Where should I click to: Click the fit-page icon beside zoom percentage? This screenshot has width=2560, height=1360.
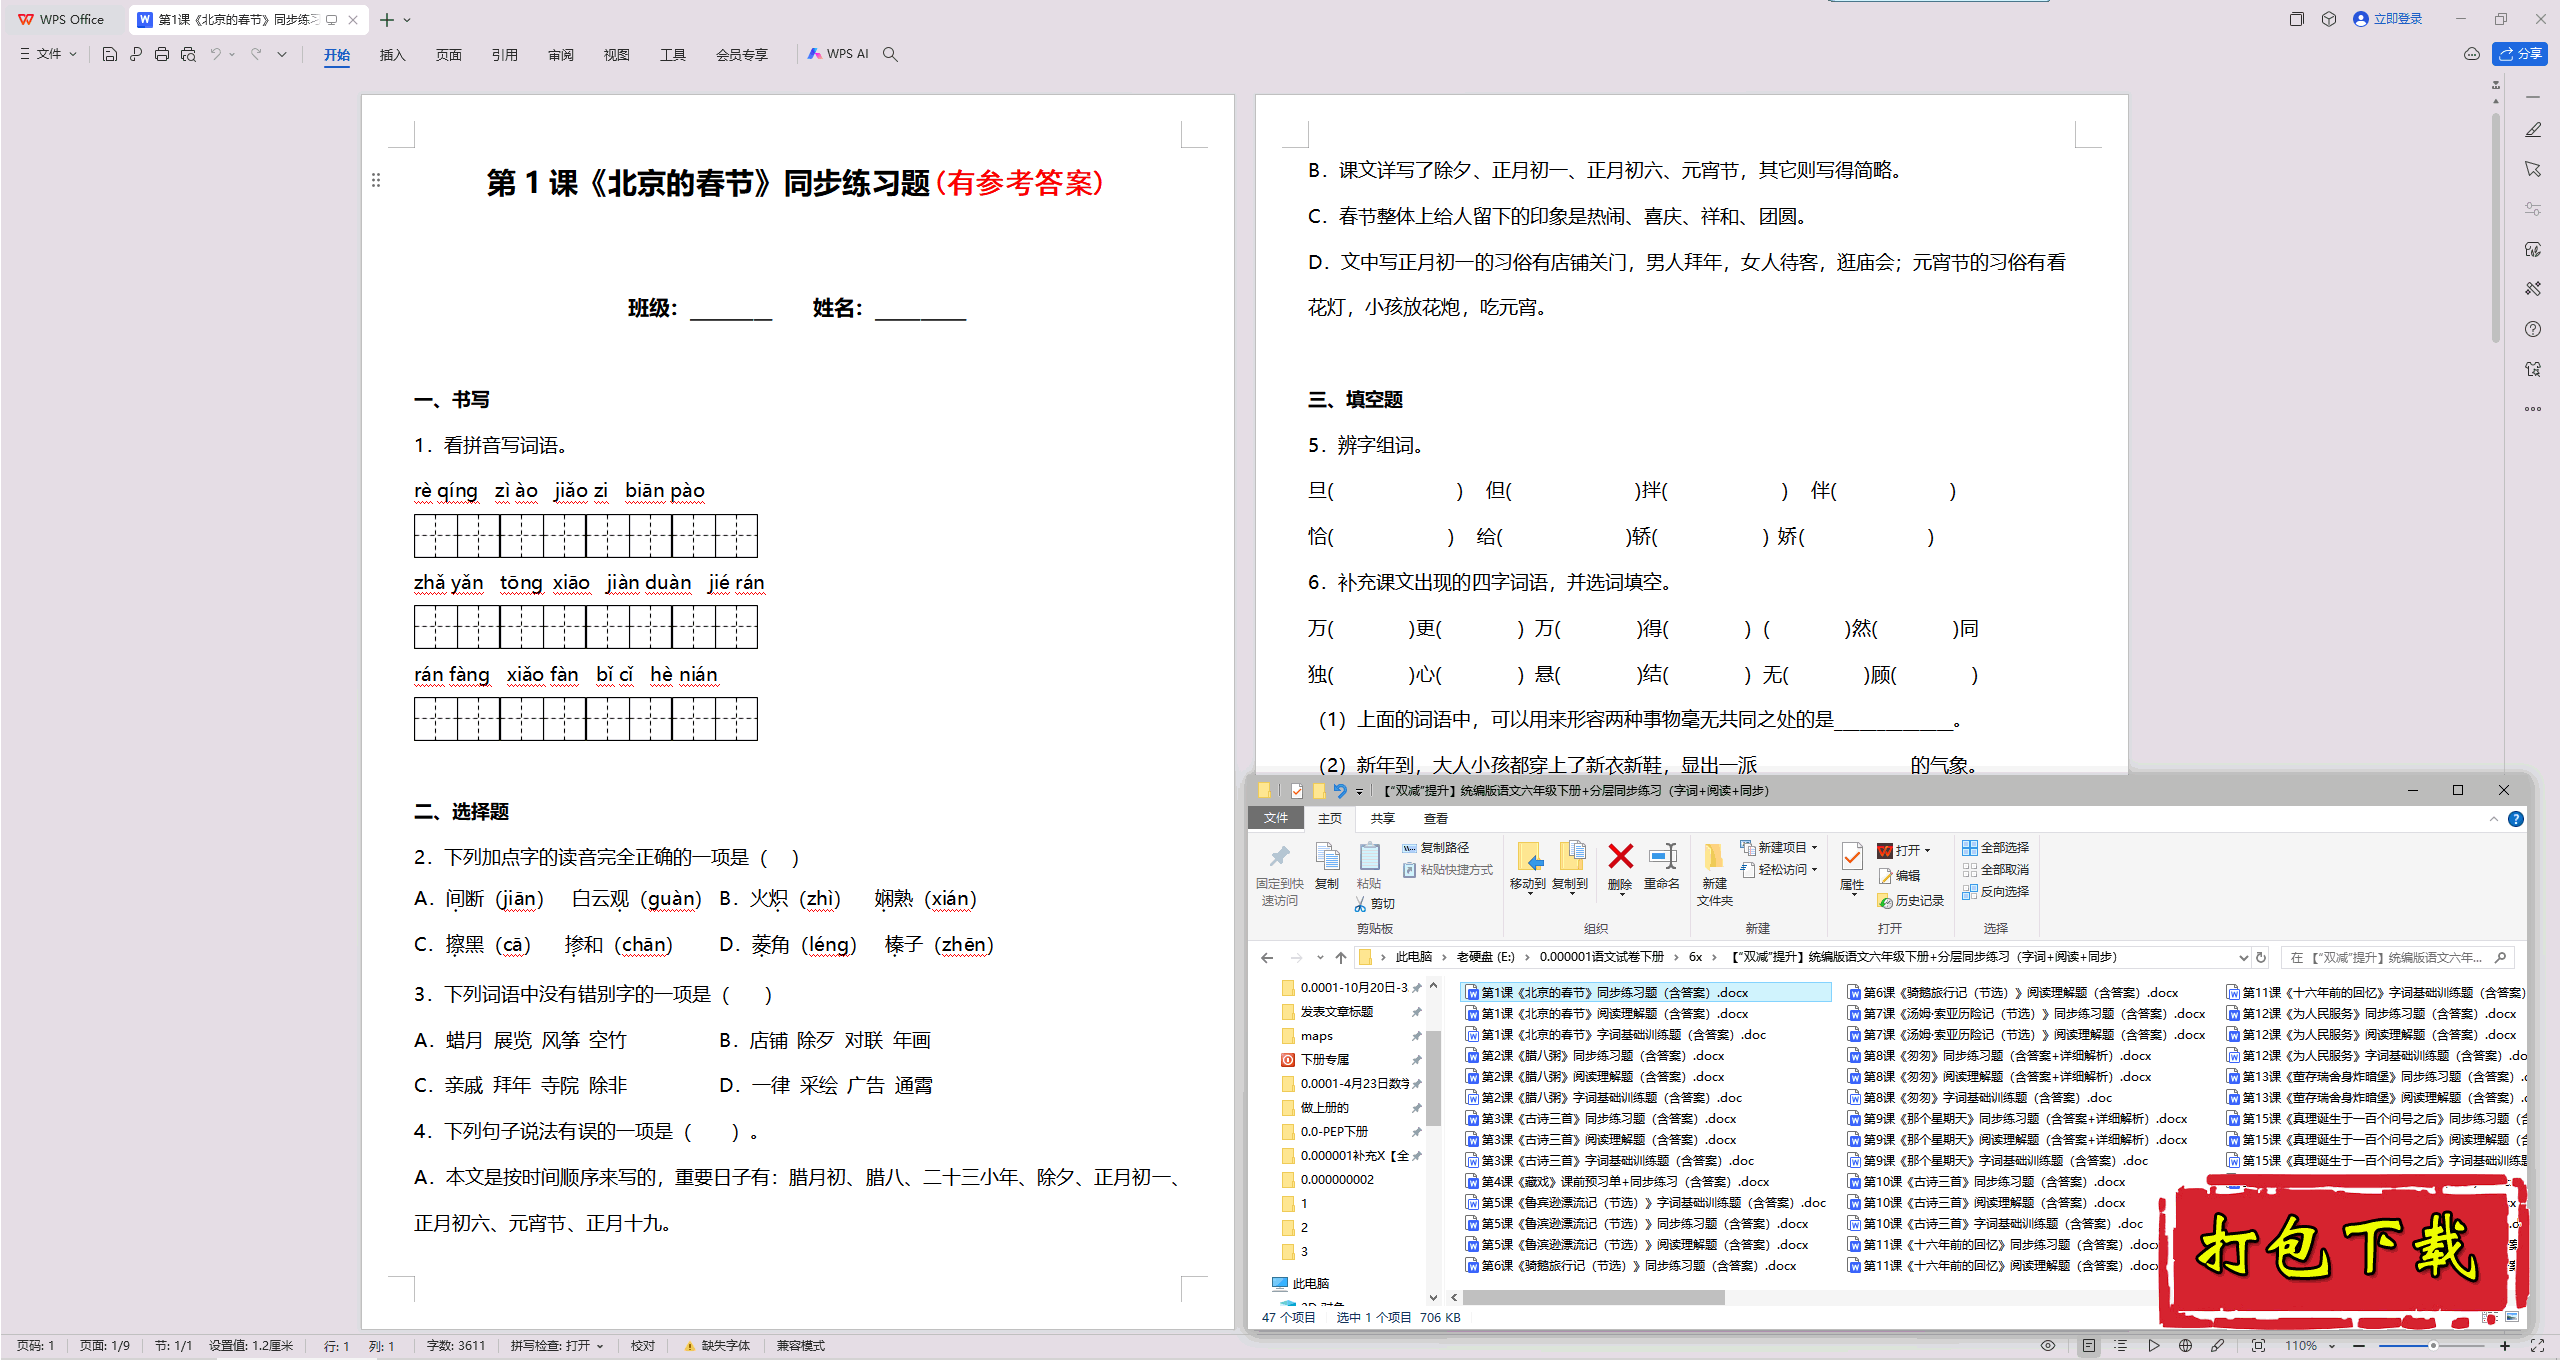[2258, 1346]
